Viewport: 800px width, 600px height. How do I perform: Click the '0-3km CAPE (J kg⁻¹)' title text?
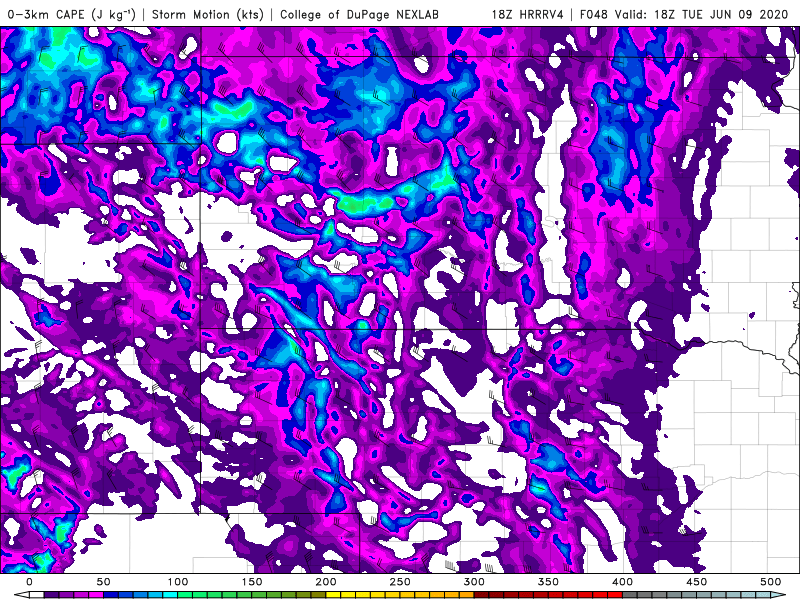click(71, 14)
